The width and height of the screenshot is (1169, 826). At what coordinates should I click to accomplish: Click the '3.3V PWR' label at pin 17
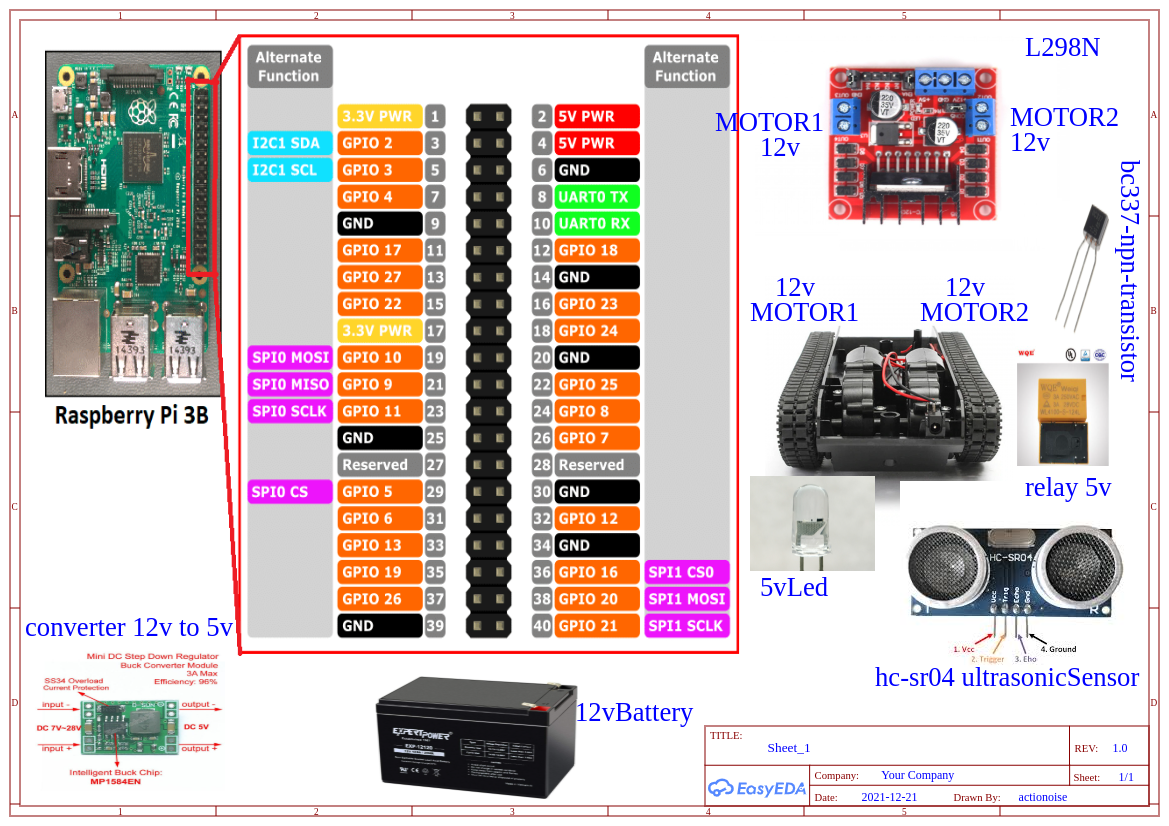tap(379, 330)
